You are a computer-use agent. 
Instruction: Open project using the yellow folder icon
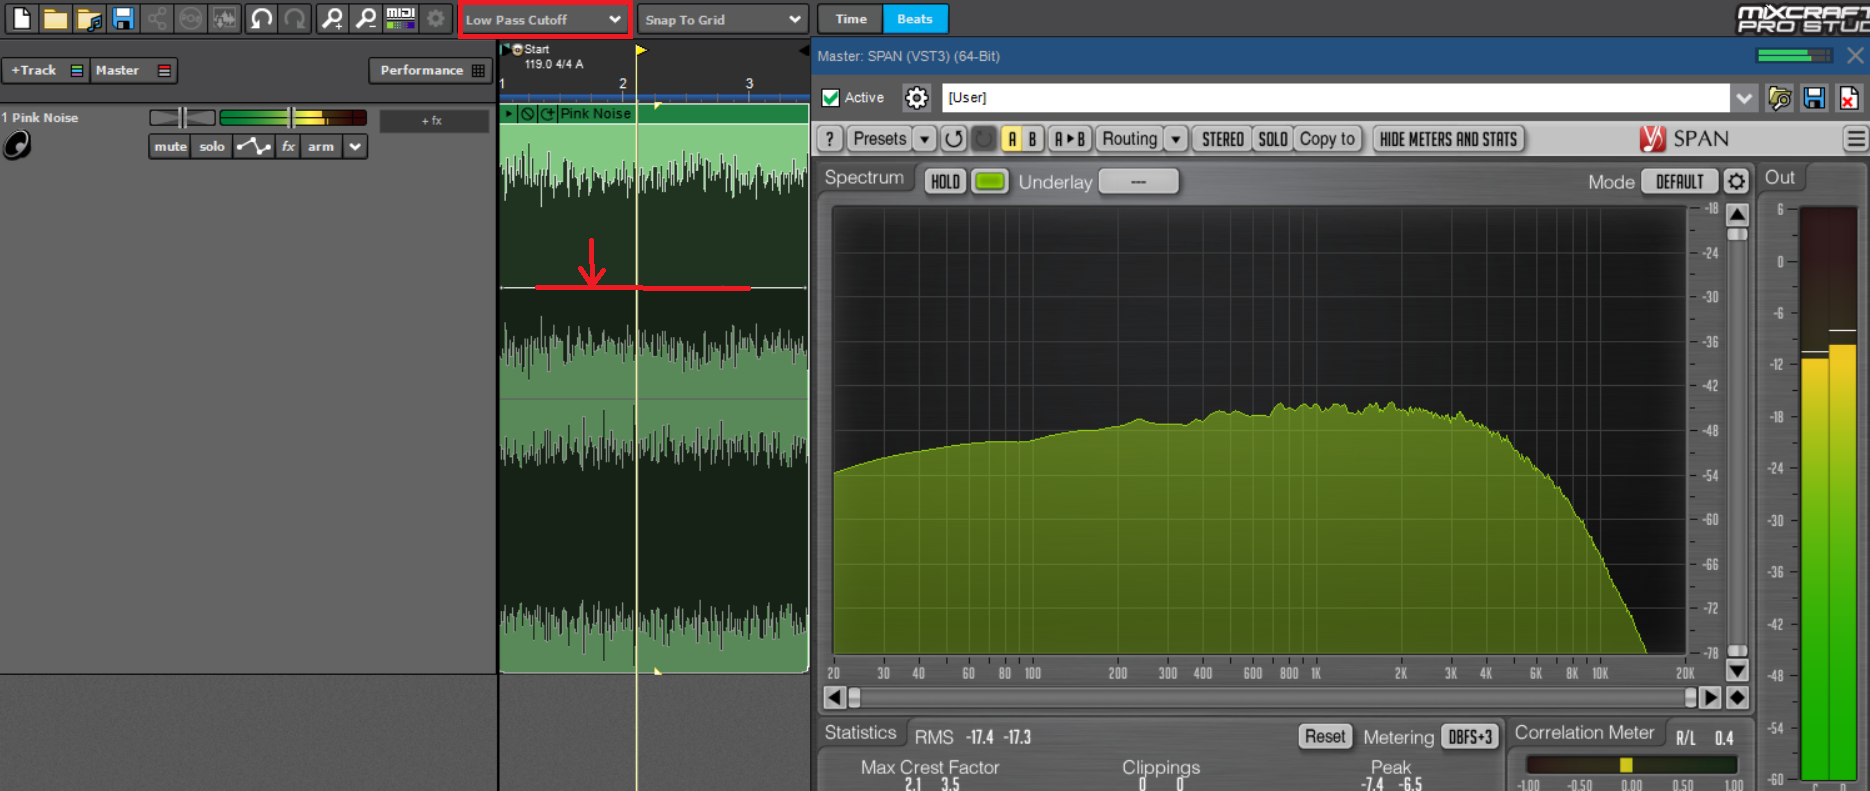[x=55, y=18]
